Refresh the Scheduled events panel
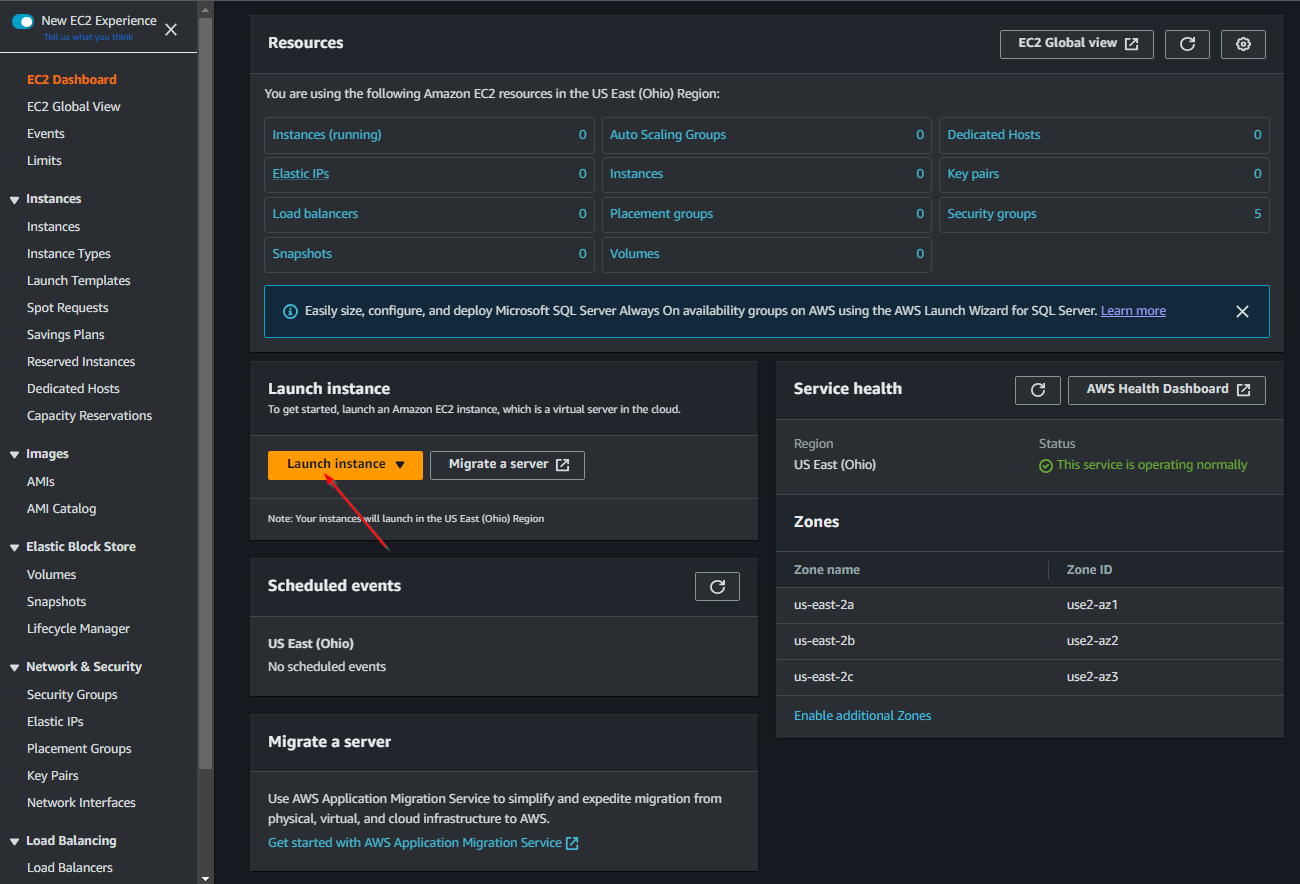Image resolution: width=1300 pixels, height=884 pixels. 717,587
